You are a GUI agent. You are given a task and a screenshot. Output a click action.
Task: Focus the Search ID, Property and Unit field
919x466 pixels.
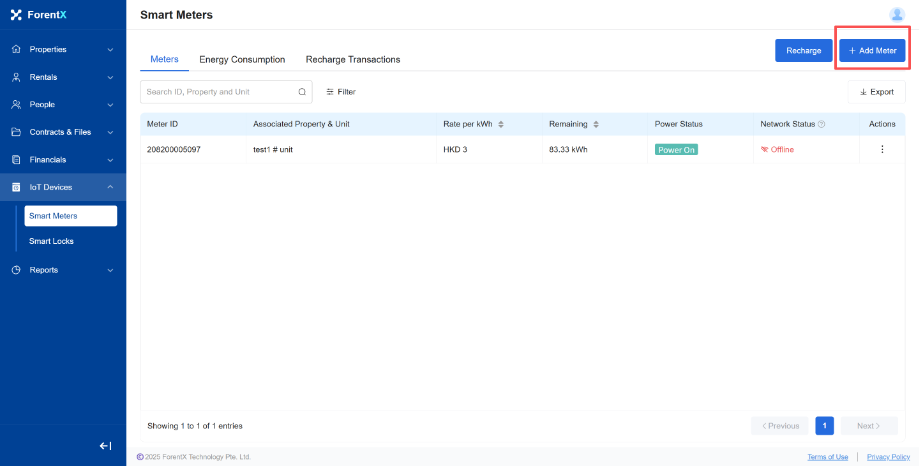220,92
